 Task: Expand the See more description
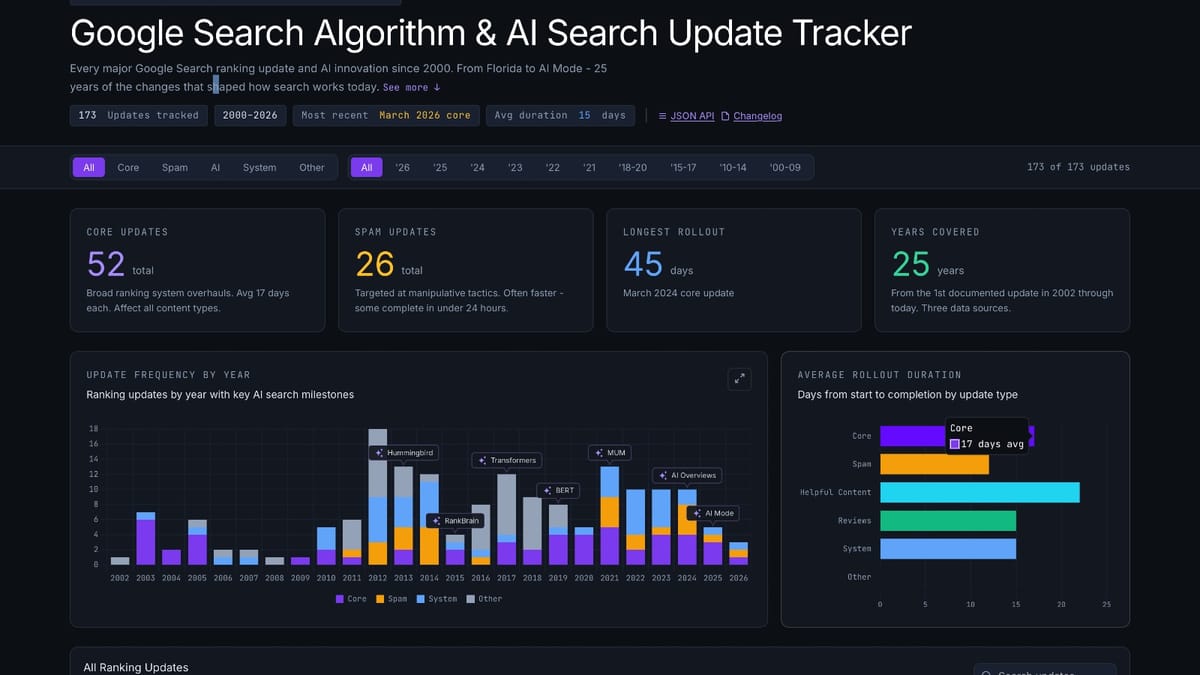(411, 88)
